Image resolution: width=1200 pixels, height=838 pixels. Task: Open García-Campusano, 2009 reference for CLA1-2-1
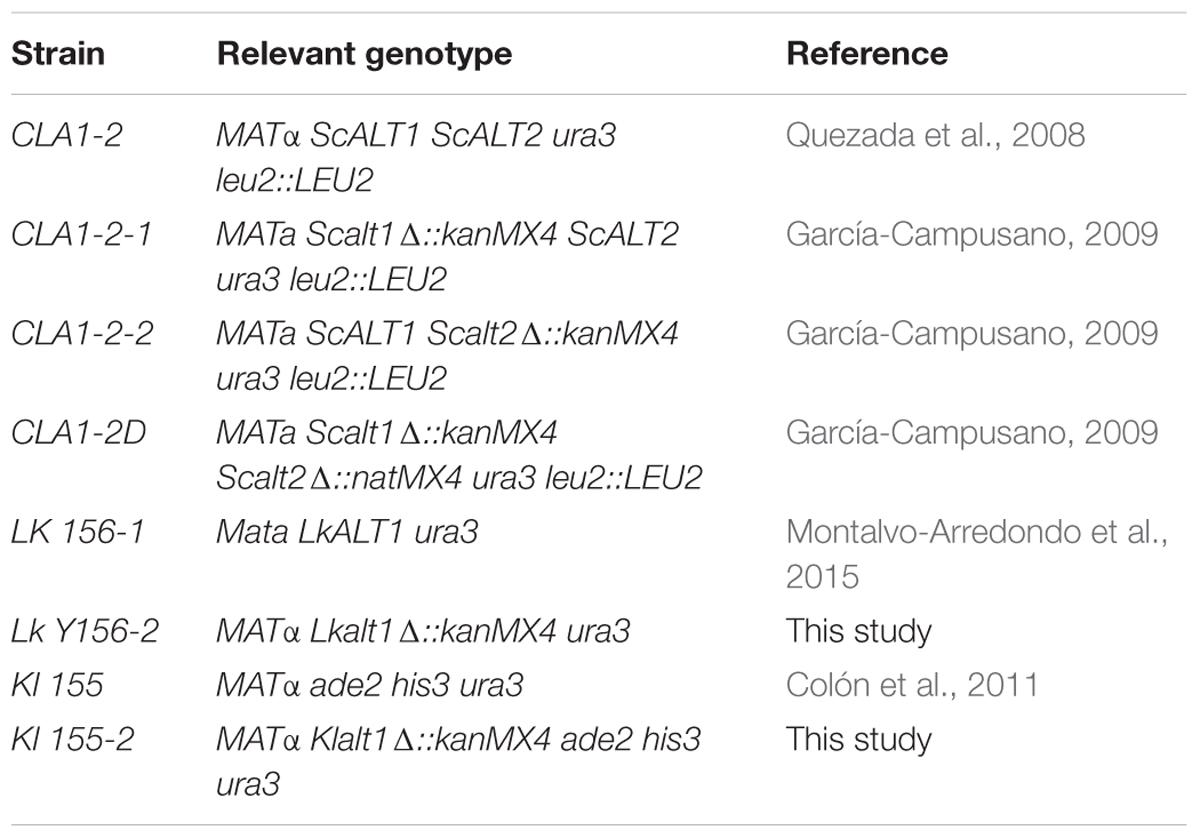(x=971, y=235)
